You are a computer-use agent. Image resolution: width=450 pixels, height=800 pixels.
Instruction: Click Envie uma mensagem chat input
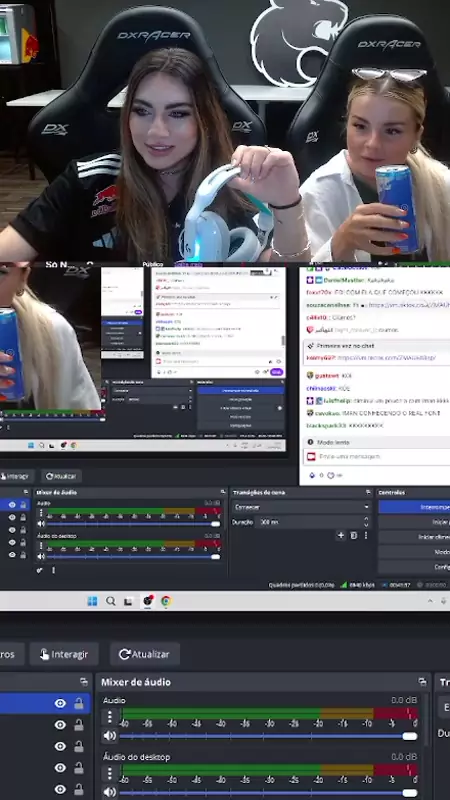pos(378,457)
